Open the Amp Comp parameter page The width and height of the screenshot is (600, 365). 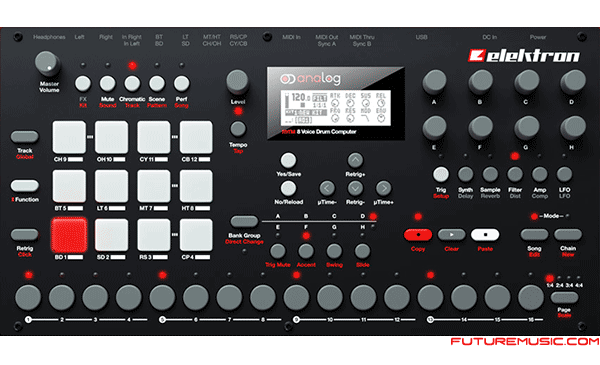tap(540, 174)
